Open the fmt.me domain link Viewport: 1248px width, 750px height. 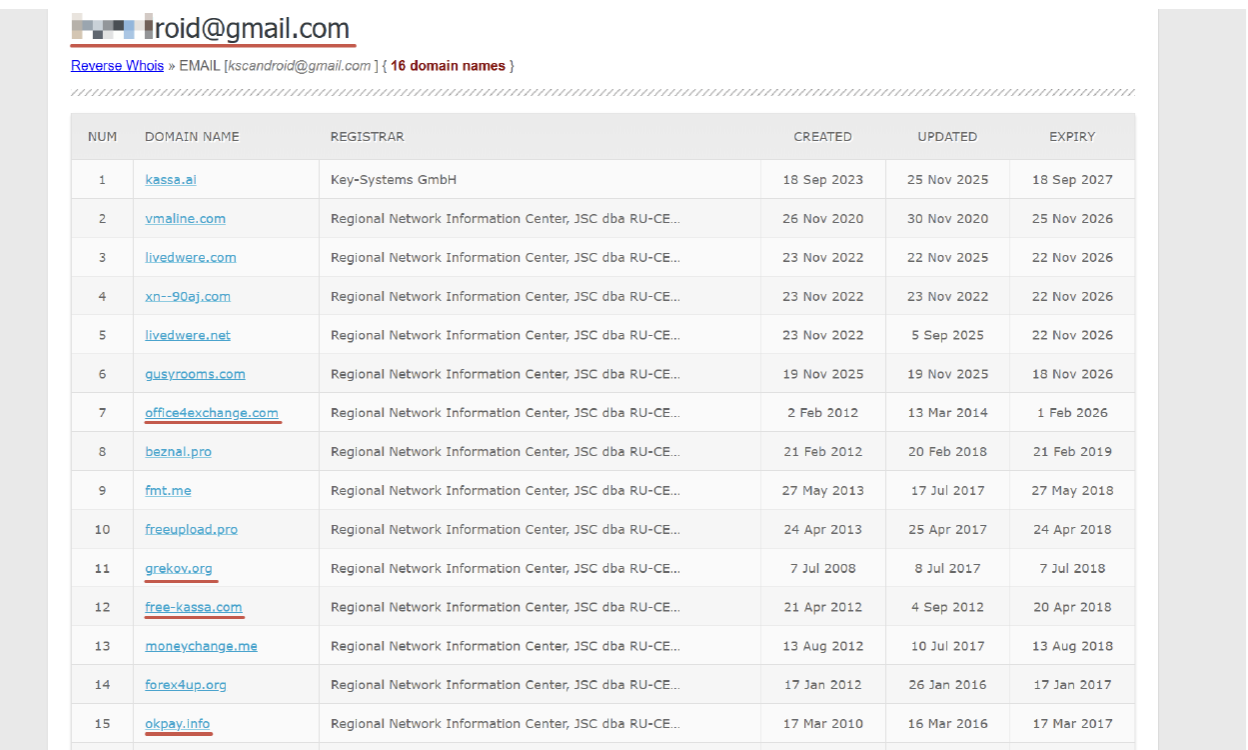pos(168,491)
